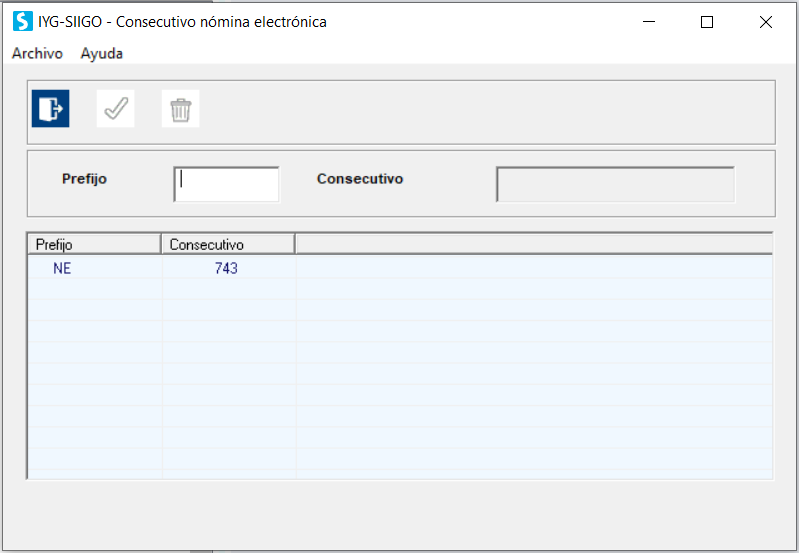The width and height of the screenshot is (799, 553).
Task: Sort by the Prefijo column header
Action: pos(94,245)
